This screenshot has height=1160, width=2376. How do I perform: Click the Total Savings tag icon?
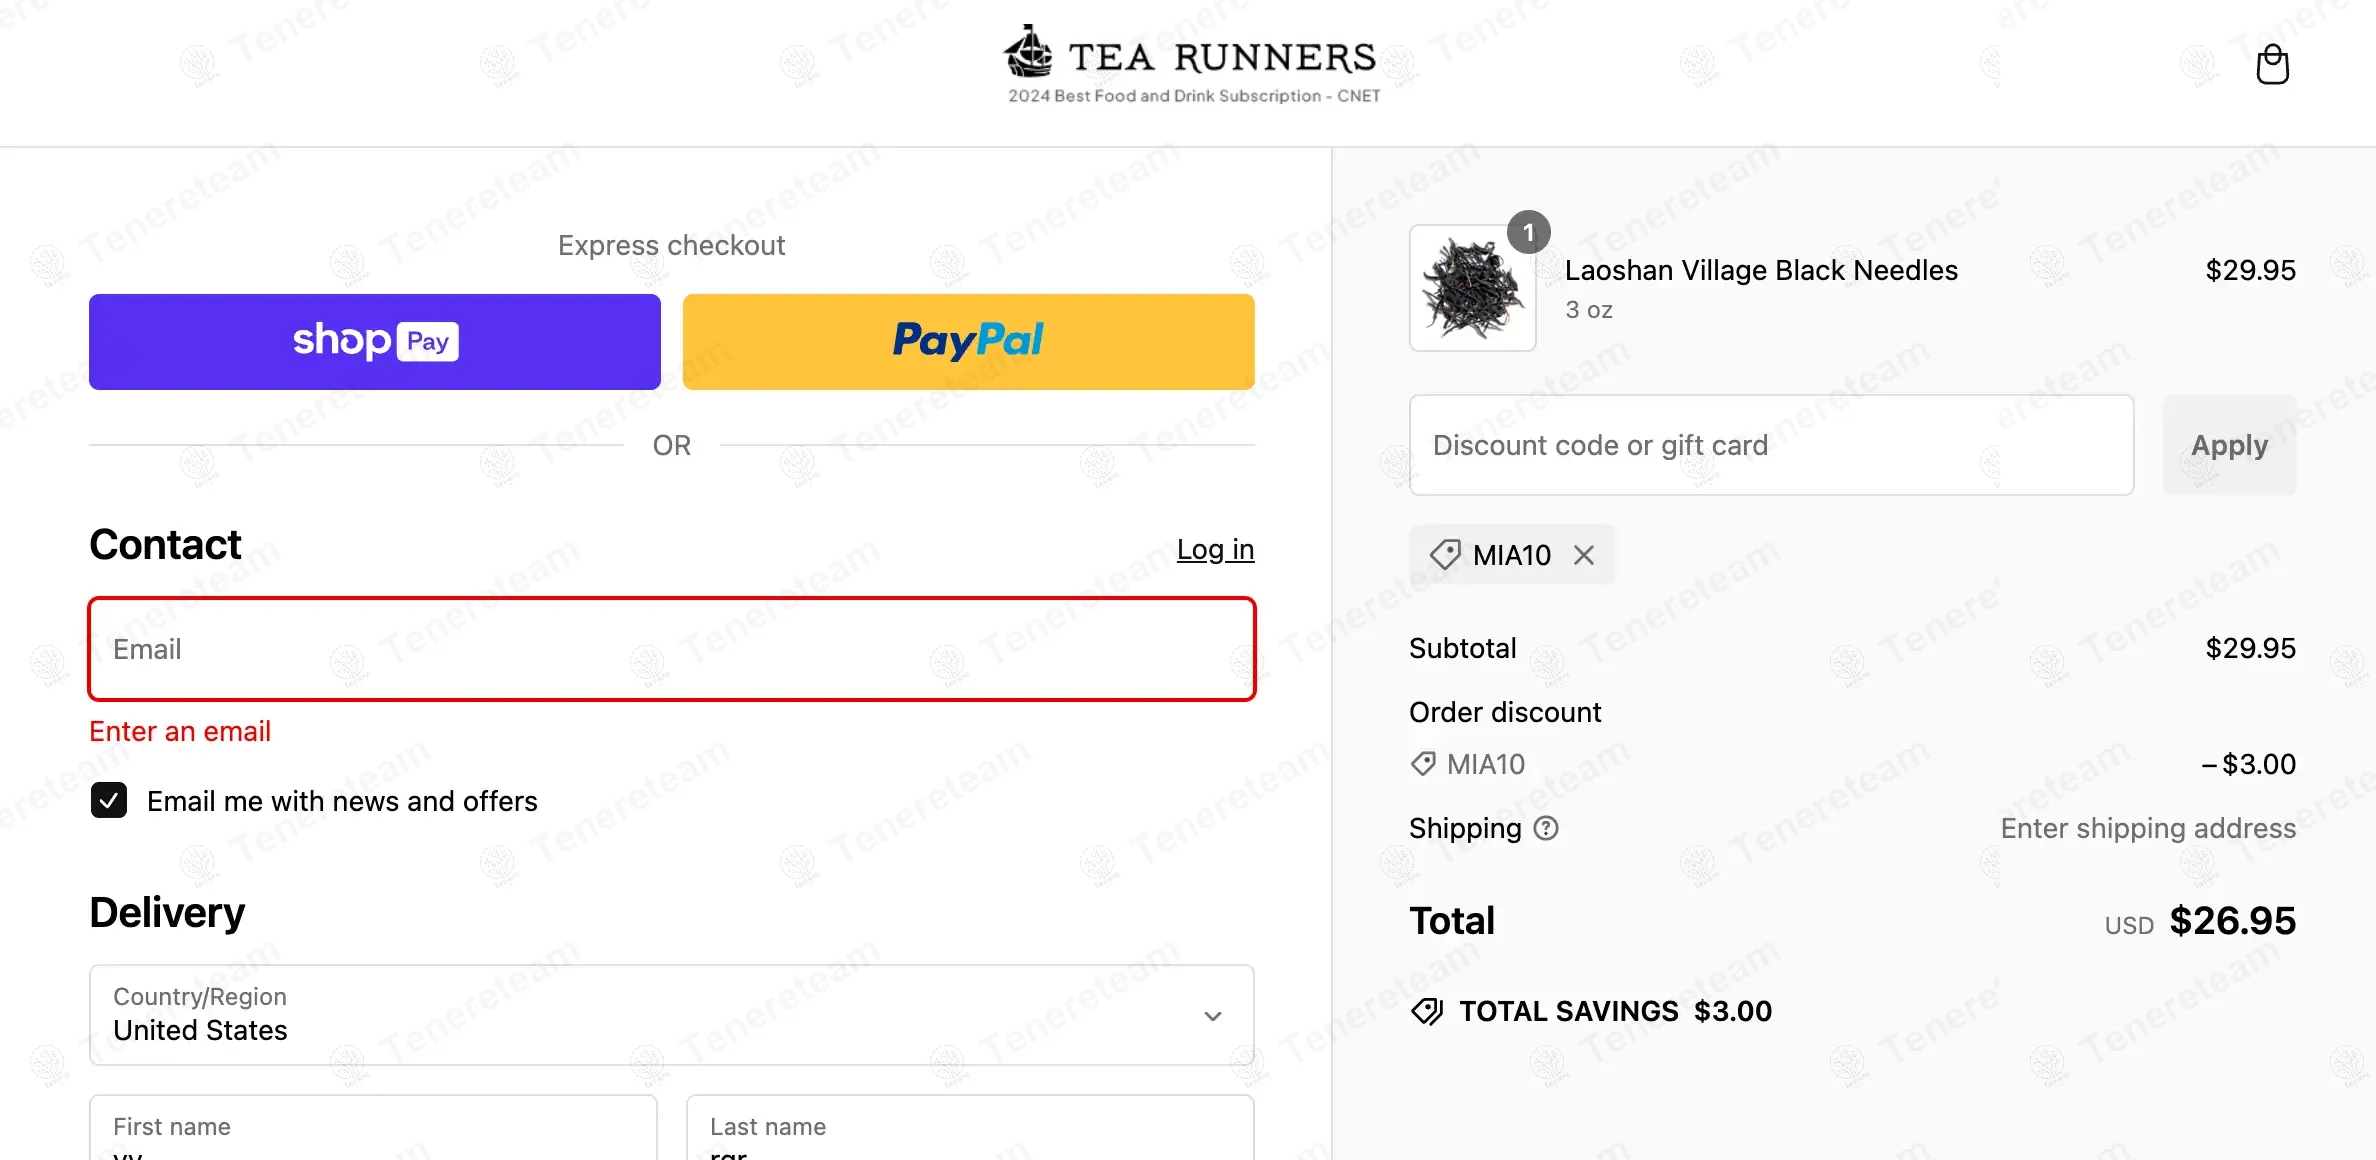(x=1427, y=1012)
